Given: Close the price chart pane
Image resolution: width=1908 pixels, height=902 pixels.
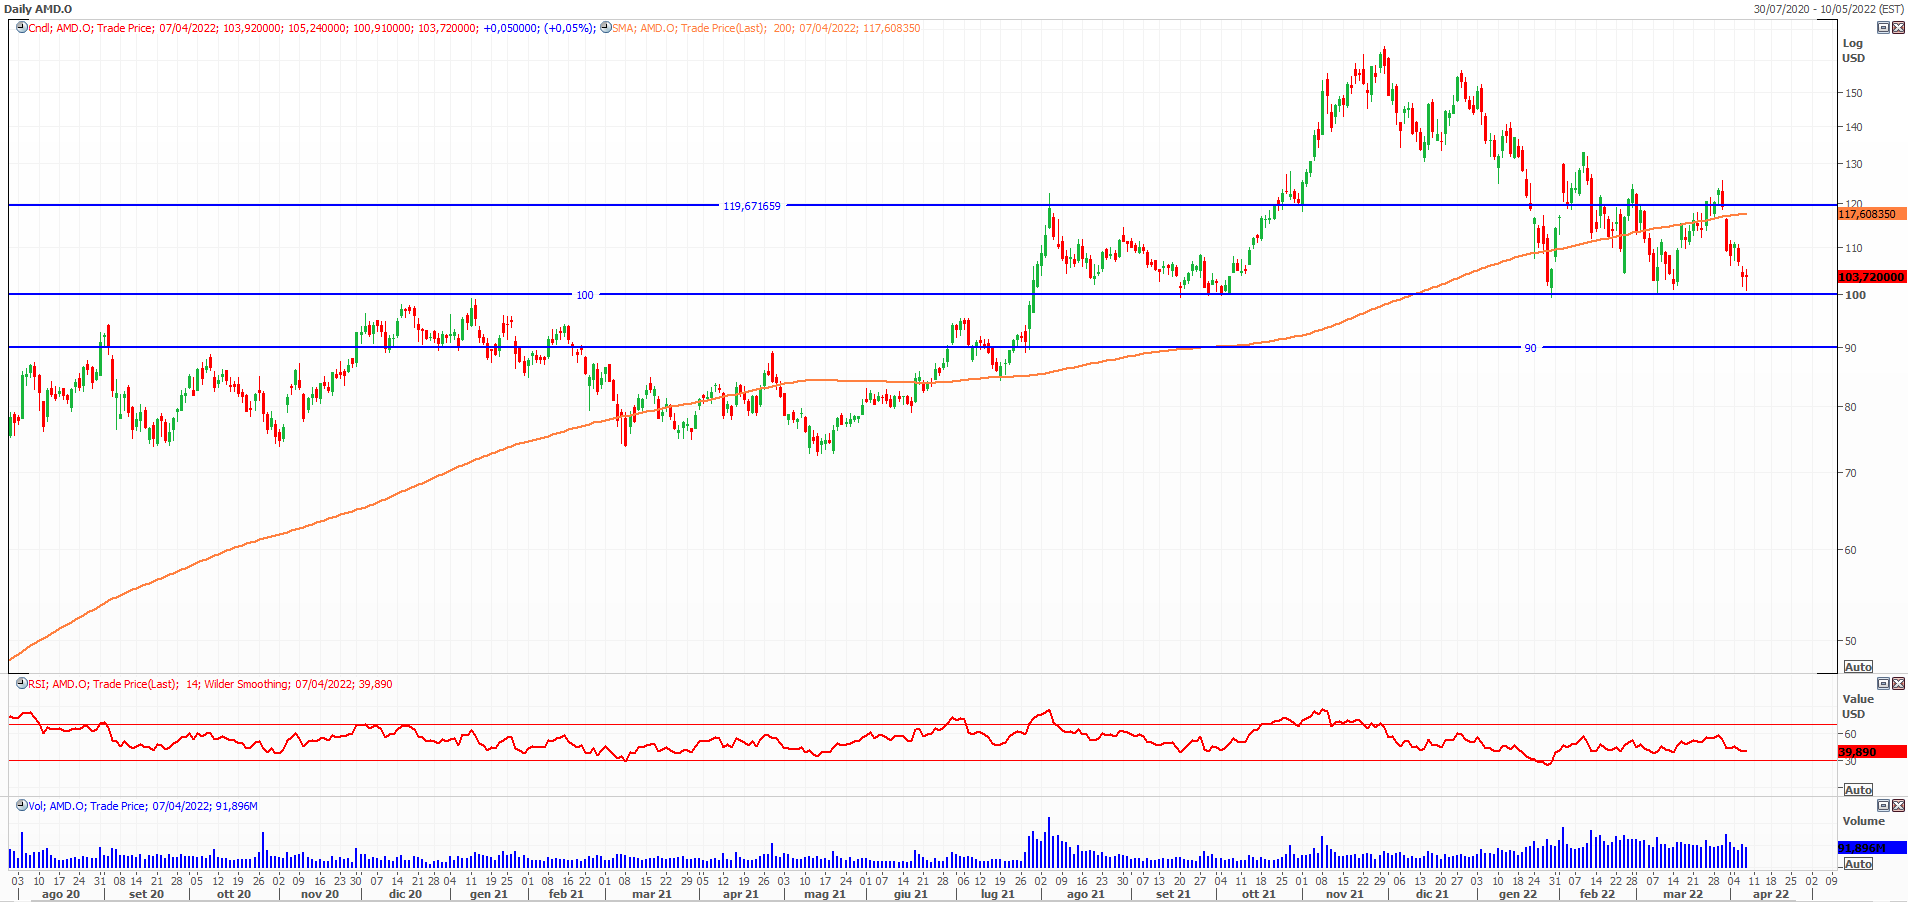Looking at the screenshot, I should (x=1898, y=28).
